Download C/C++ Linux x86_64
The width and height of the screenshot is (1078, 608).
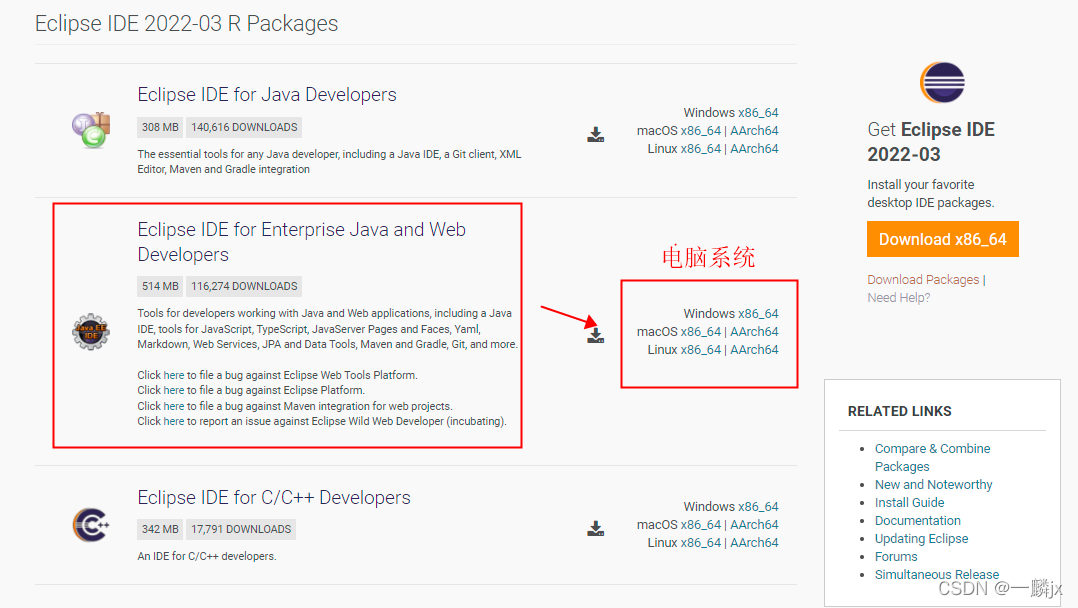[x=701, y=543]
